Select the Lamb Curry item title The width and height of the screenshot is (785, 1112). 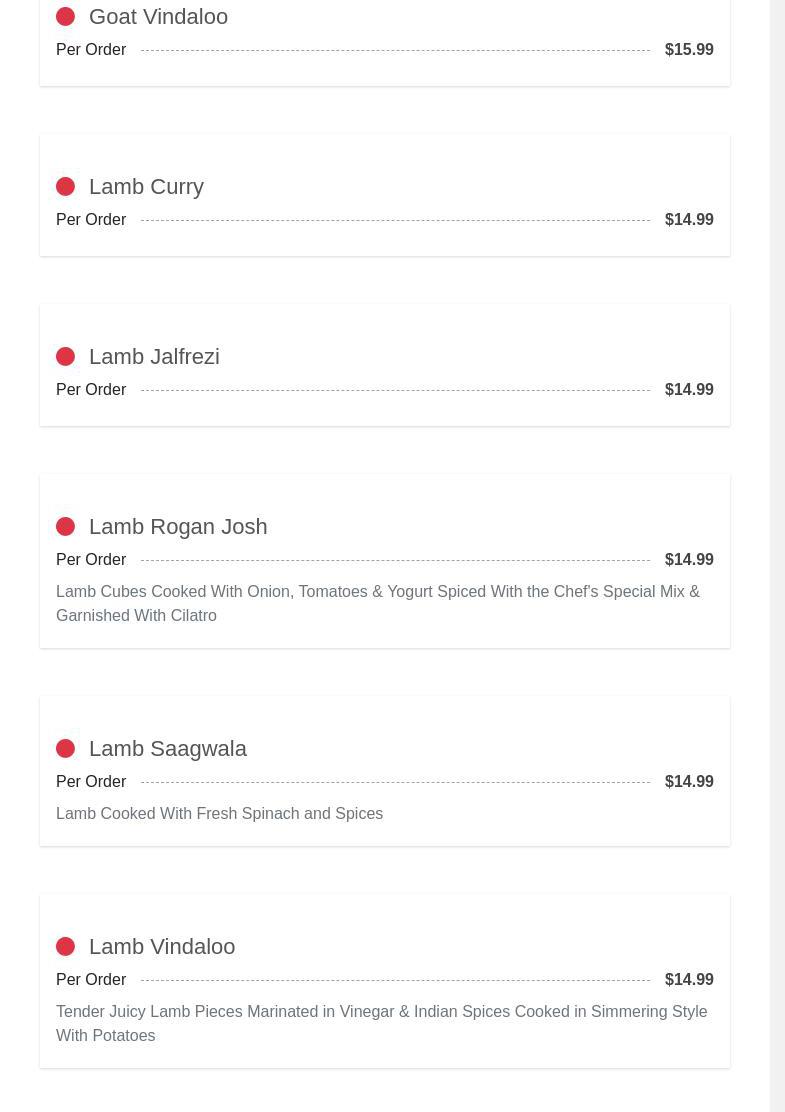click(x=146, y=187)
